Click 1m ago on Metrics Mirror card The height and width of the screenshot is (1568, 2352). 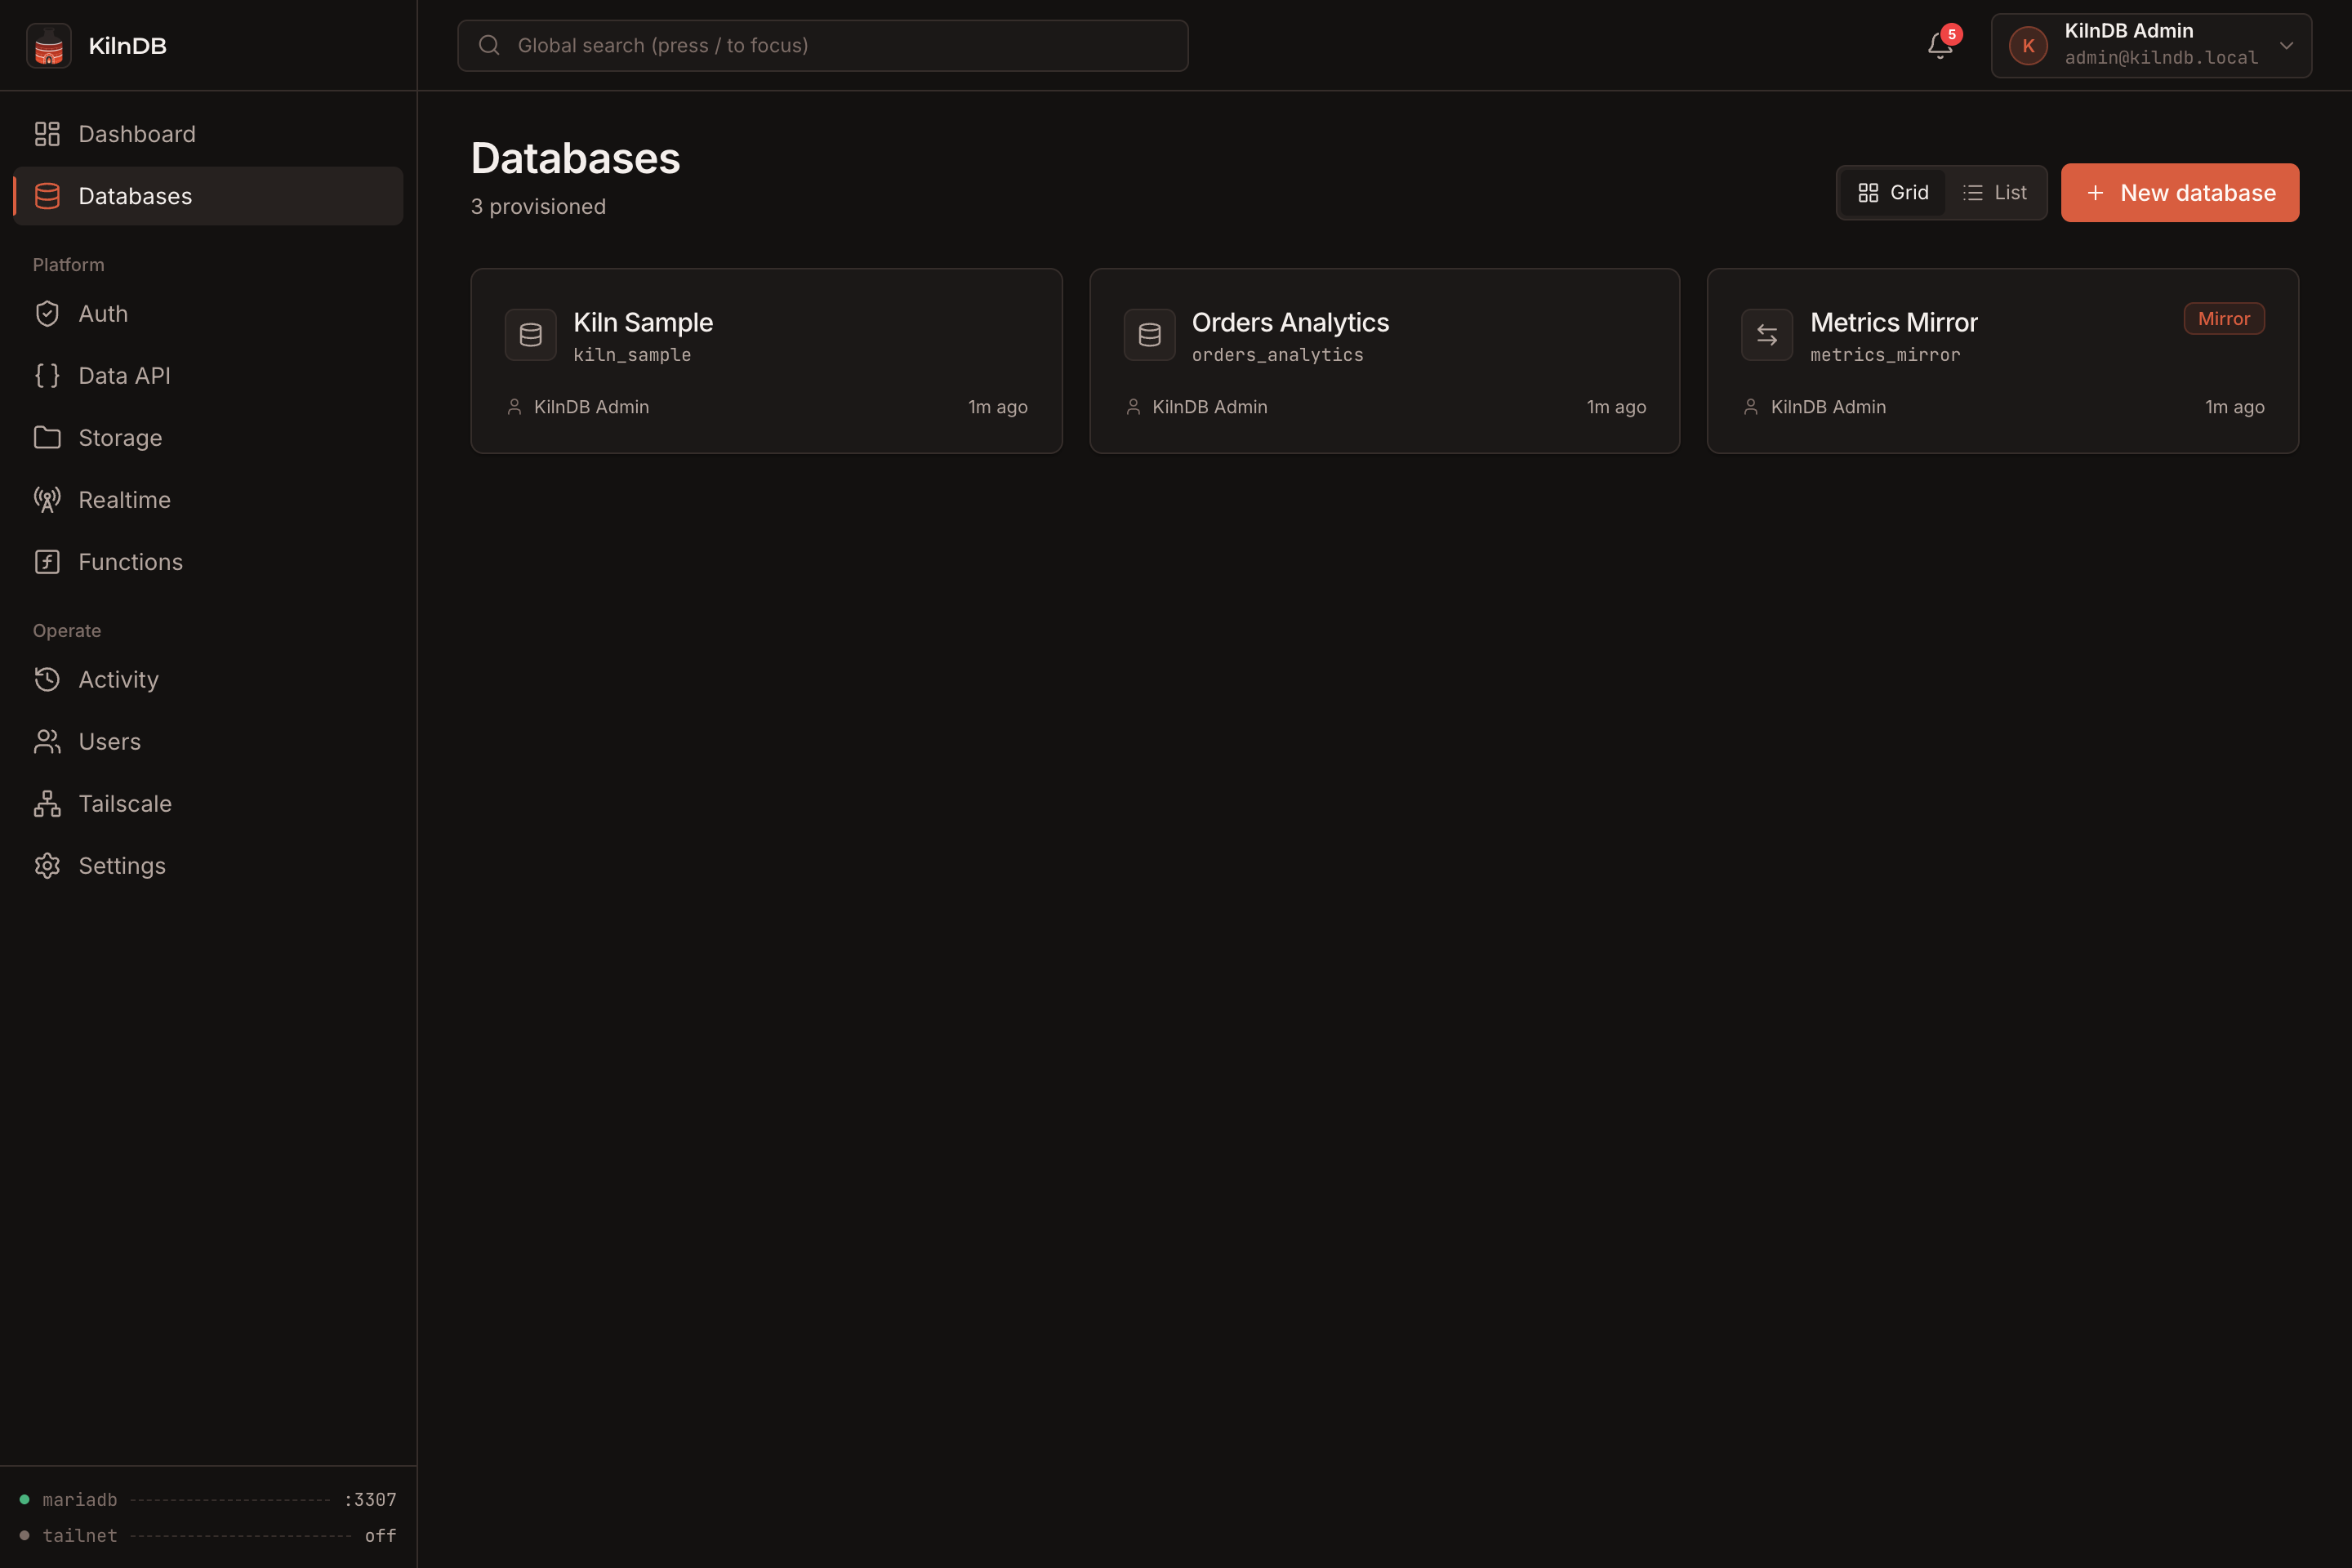(2234, 407)
